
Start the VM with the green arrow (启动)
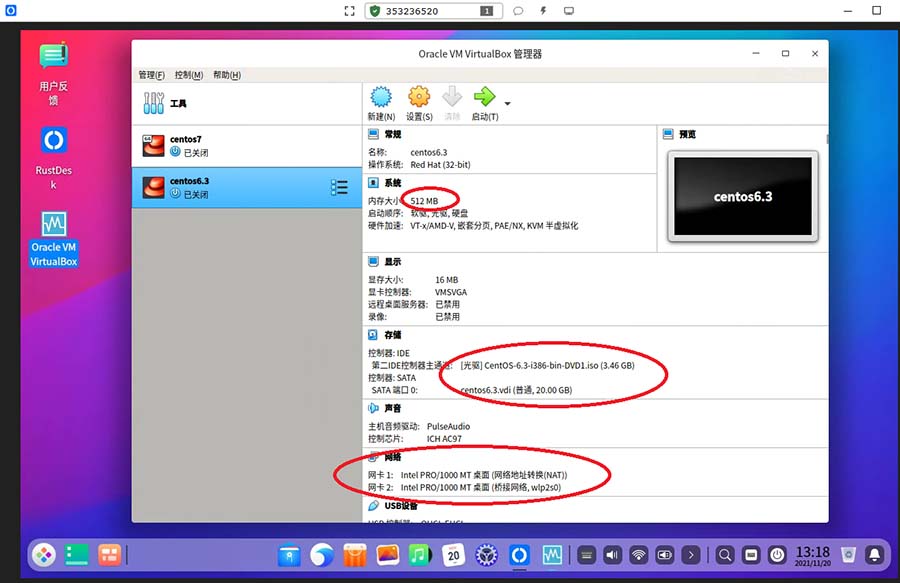click(x=484, y=97)
